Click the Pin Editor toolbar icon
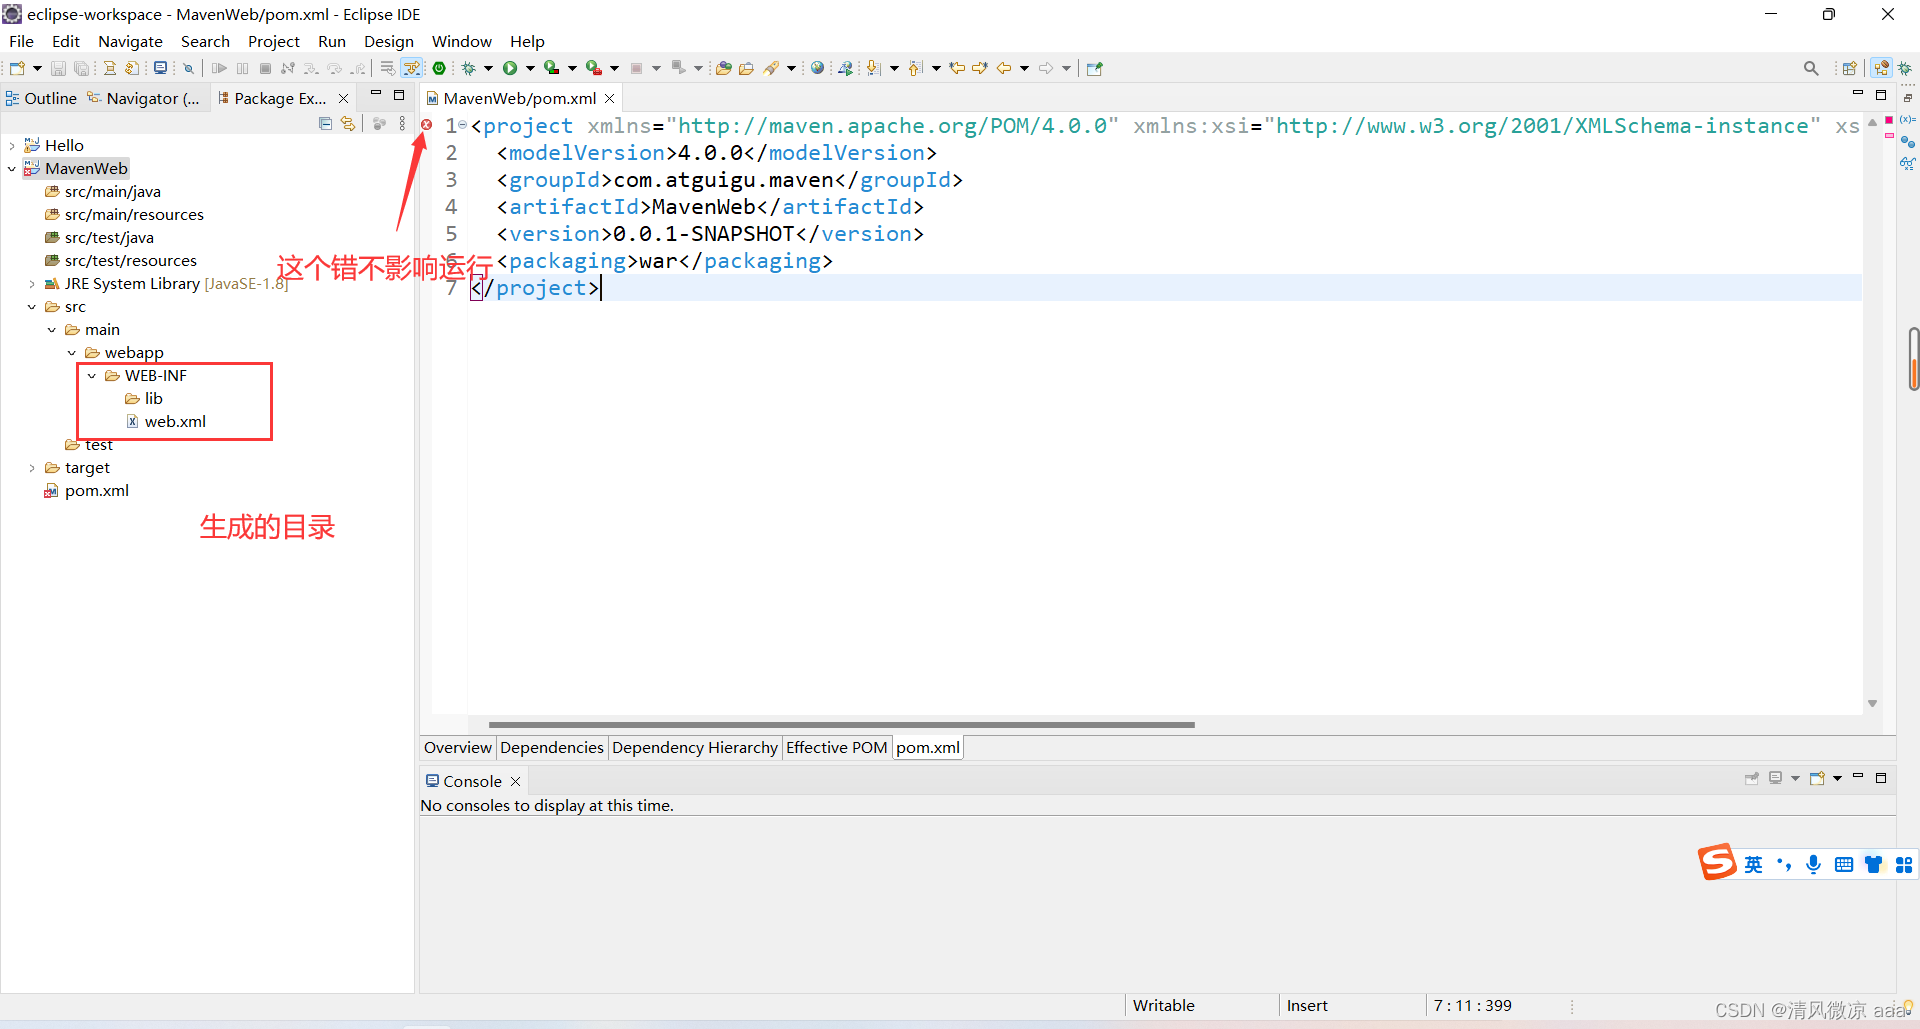Viewport: 1920px width, 1029px height. pos(1094,68)
